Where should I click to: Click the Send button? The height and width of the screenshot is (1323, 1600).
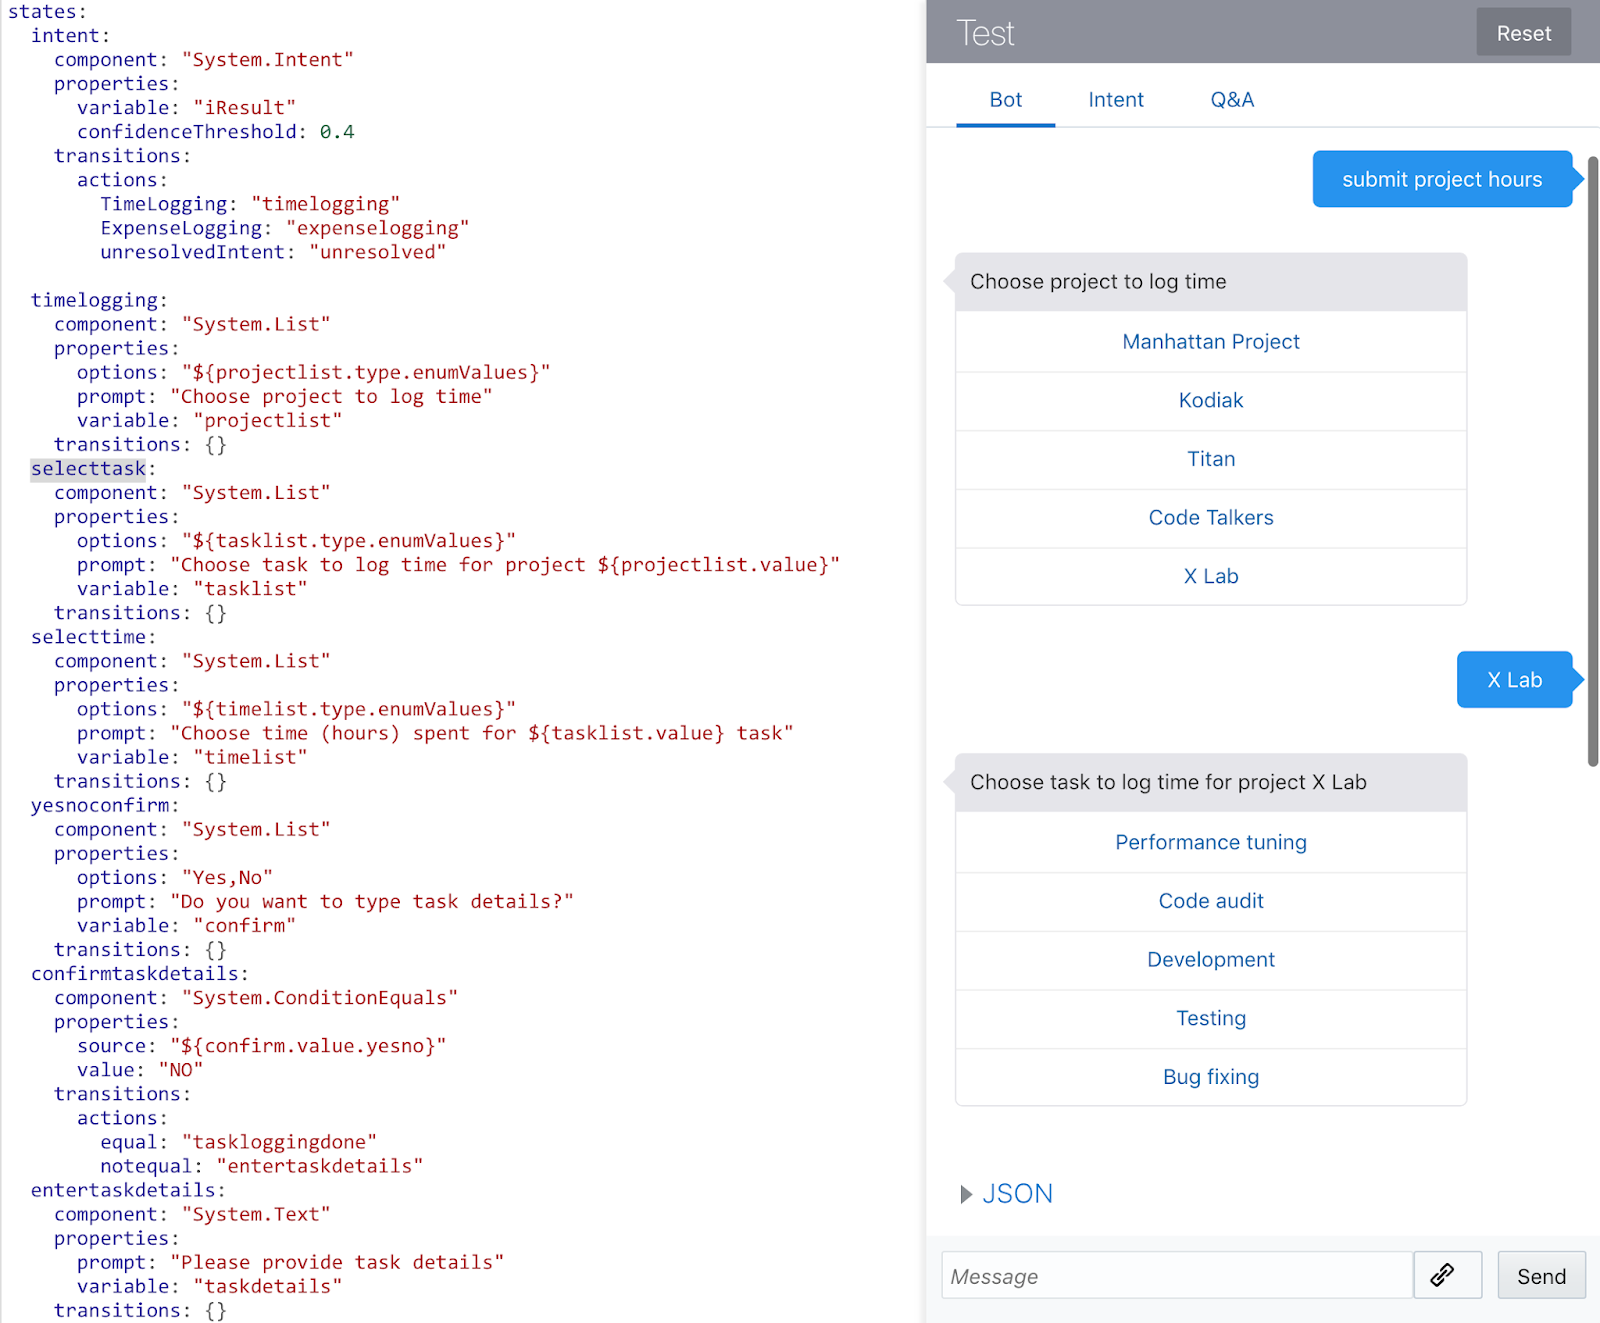(x=1541, y=1275)
